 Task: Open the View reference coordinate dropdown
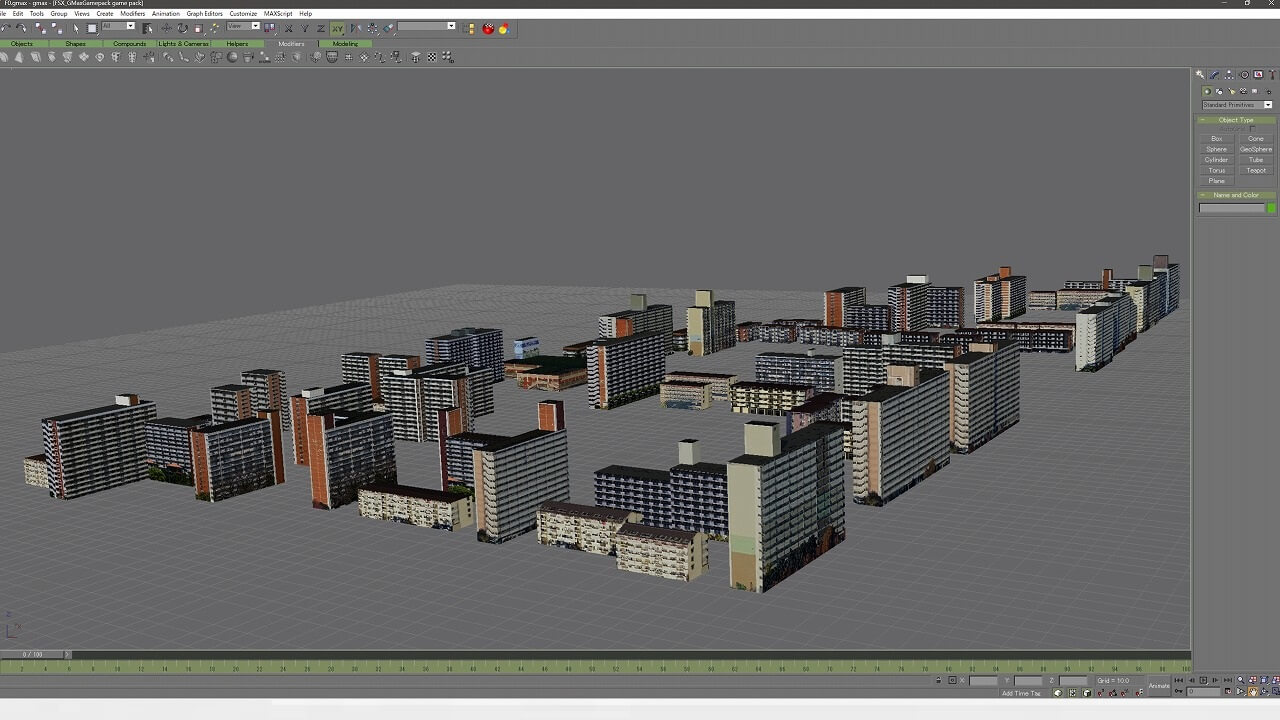tap(243, 27)
